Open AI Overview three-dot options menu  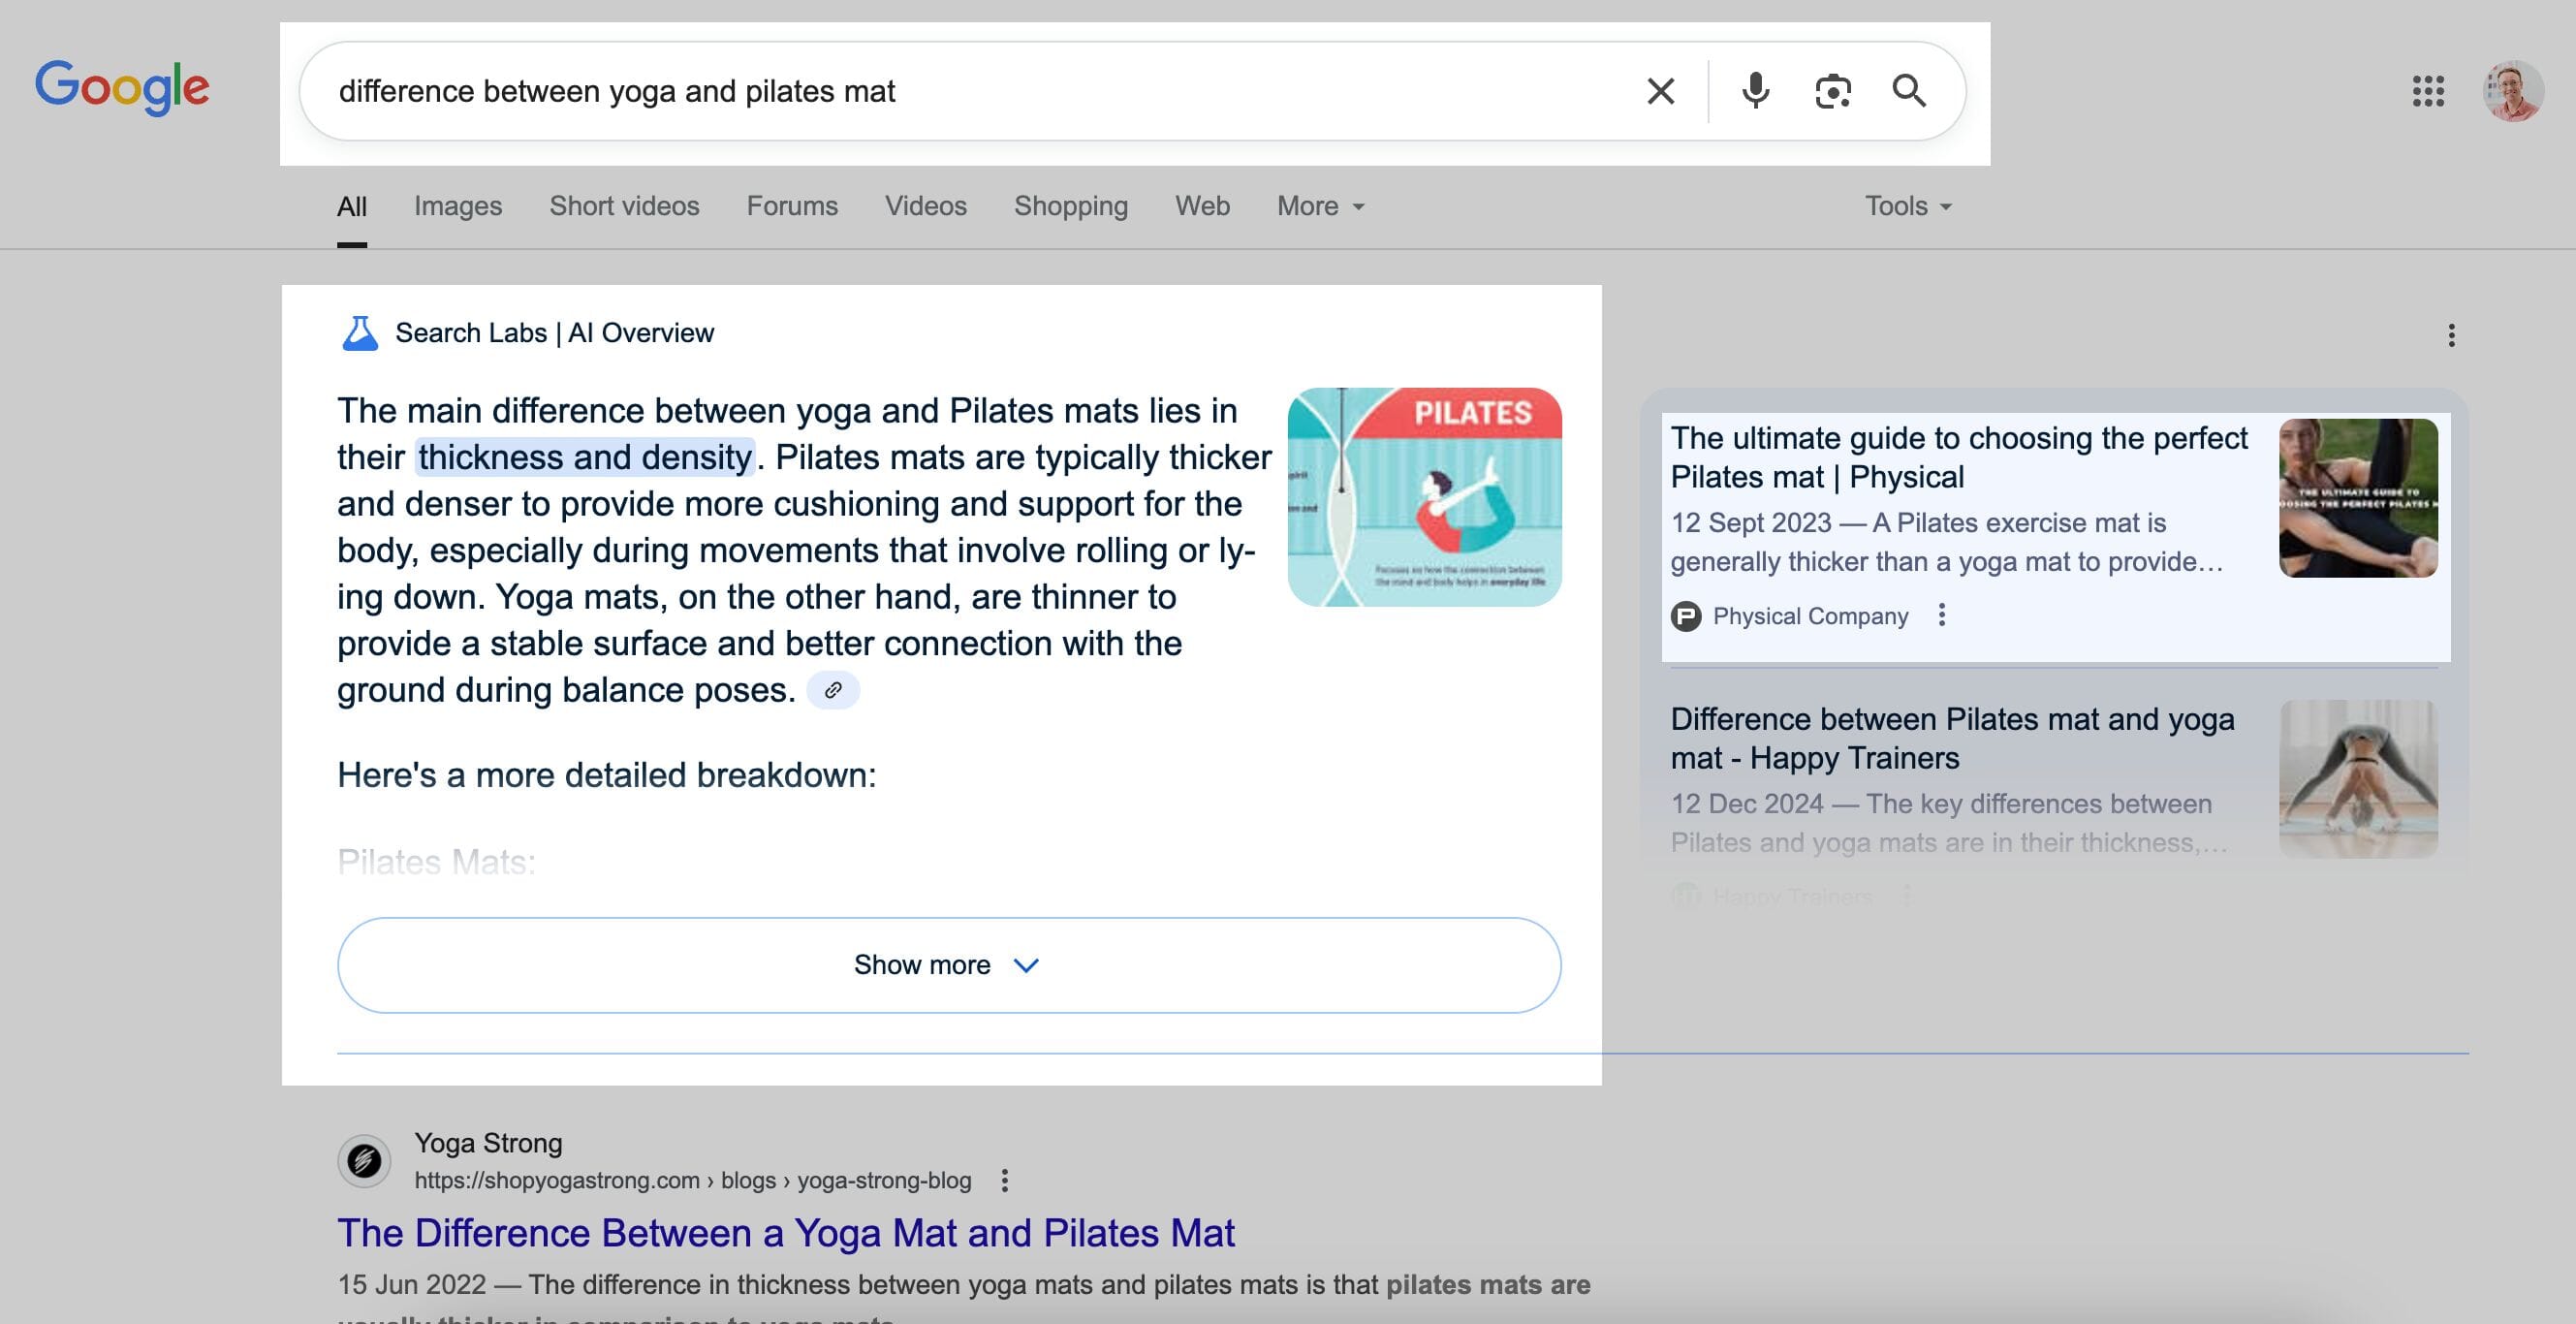pos(2451,335)
